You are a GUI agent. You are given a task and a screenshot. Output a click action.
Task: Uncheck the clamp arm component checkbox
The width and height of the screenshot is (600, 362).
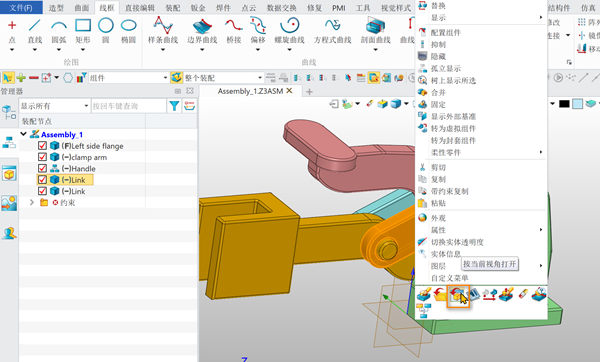pyautogui.click(x=42, y=157)
